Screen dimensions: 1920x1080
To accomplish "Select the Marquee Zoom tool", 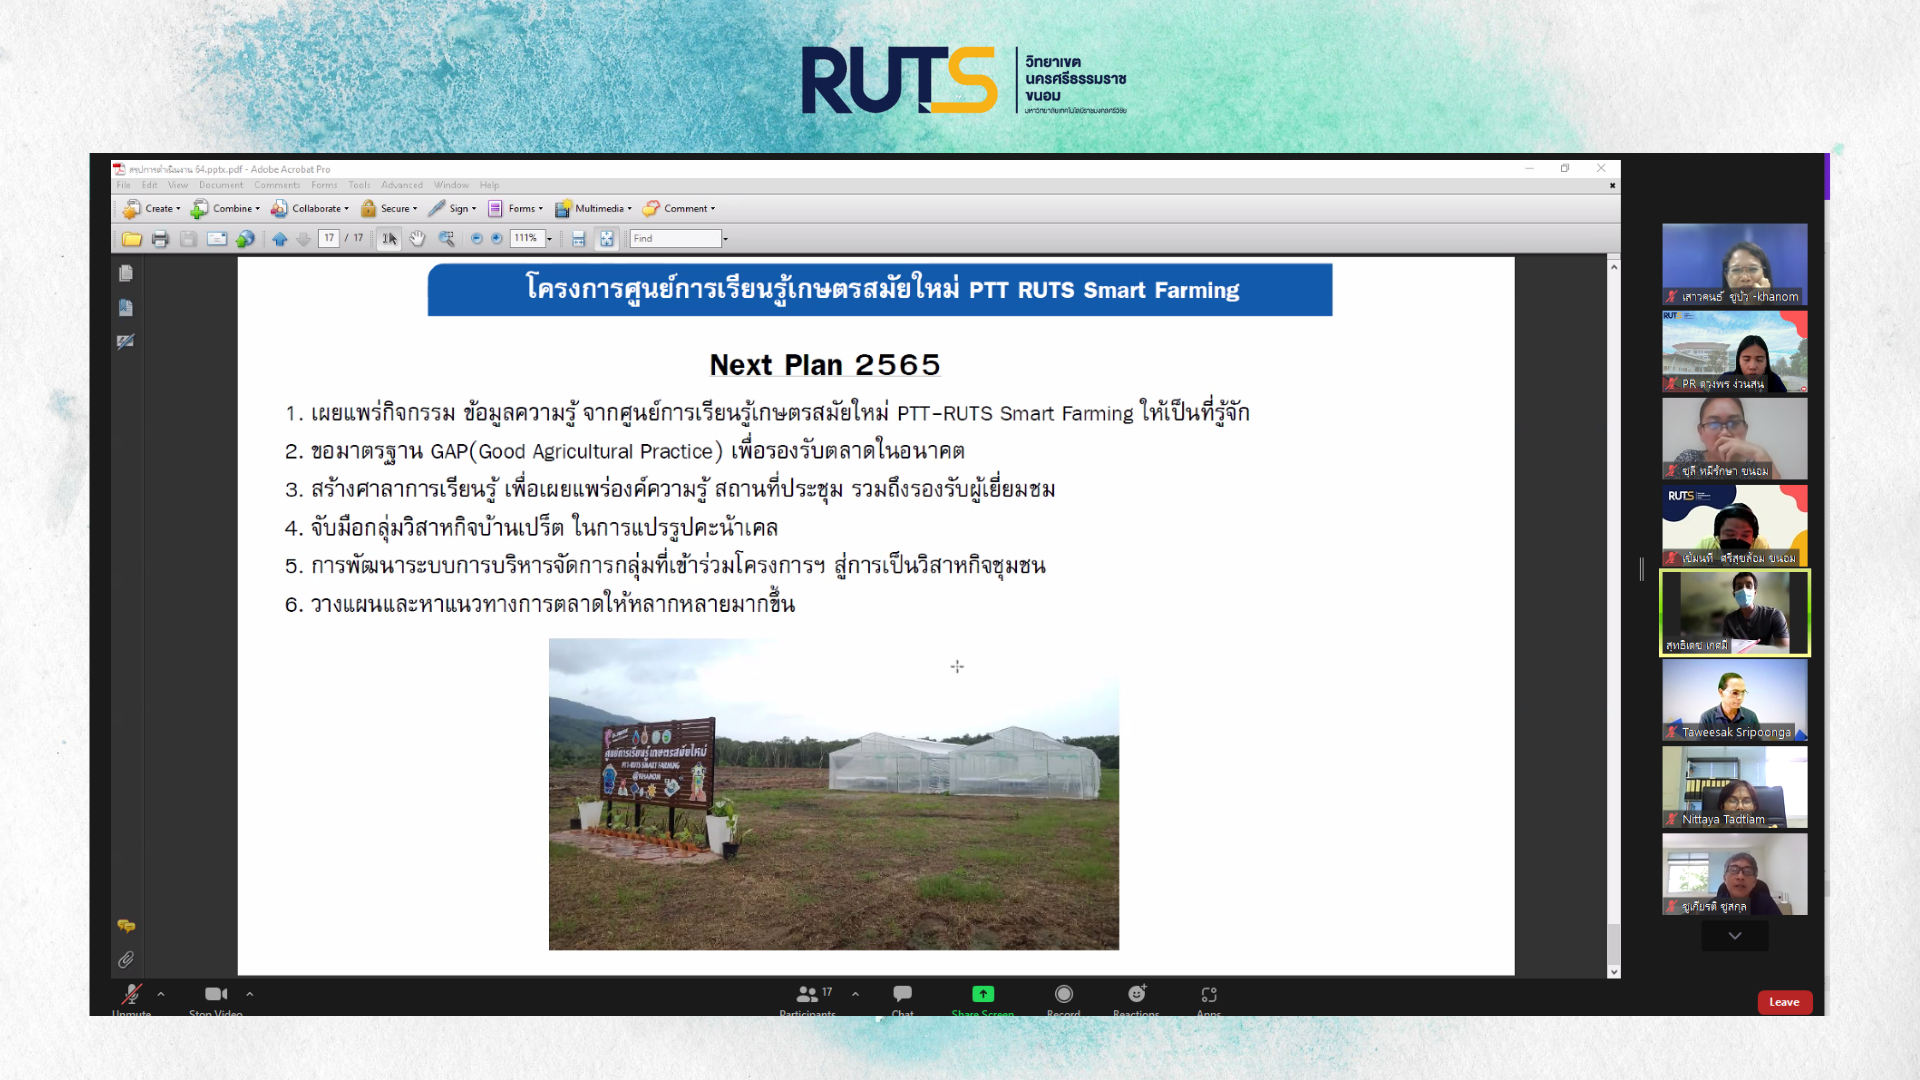I will 446,239.
